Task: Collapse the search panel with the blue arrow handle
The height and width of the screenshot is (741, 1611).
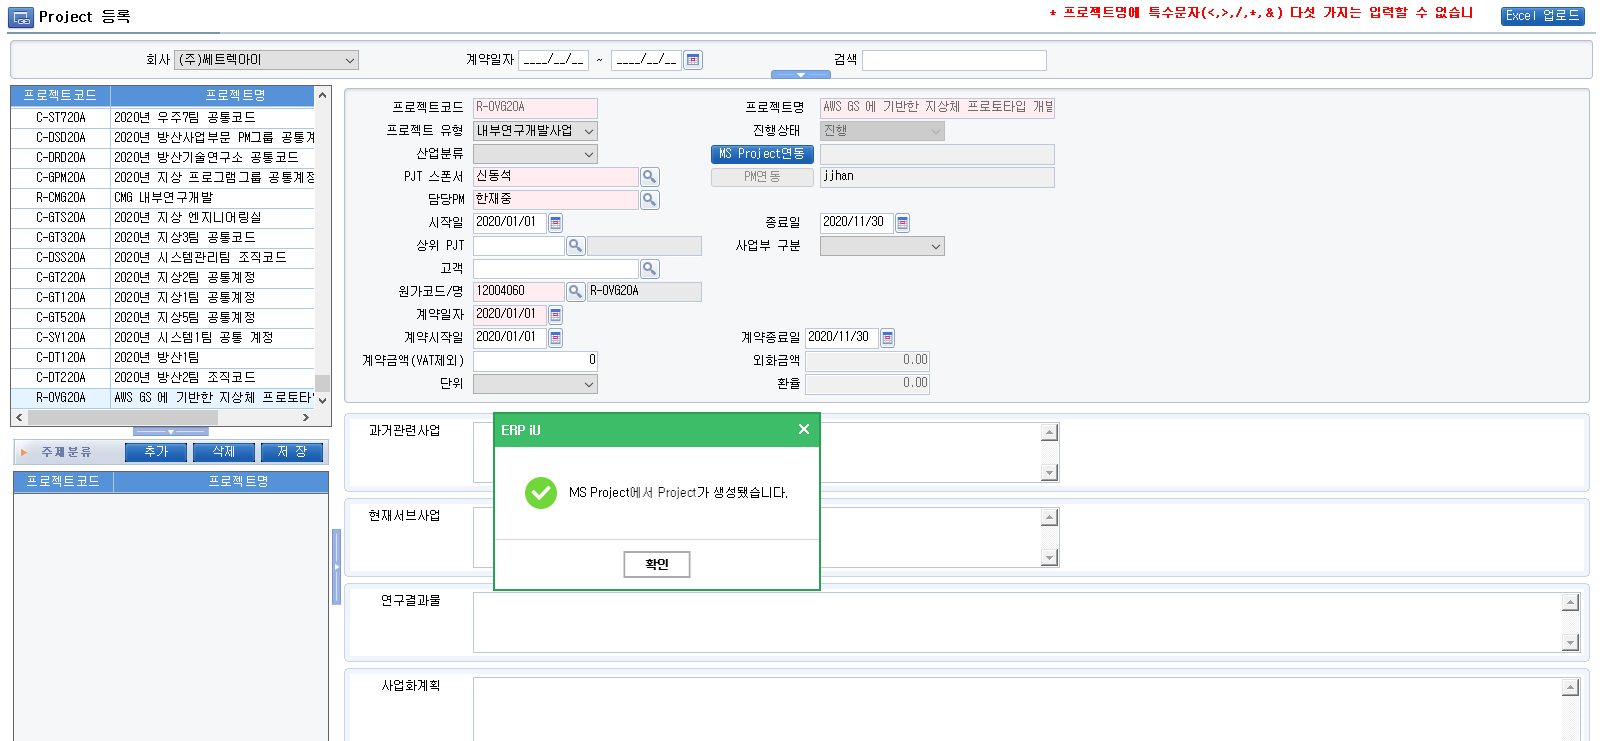Action: coord(800,75)
